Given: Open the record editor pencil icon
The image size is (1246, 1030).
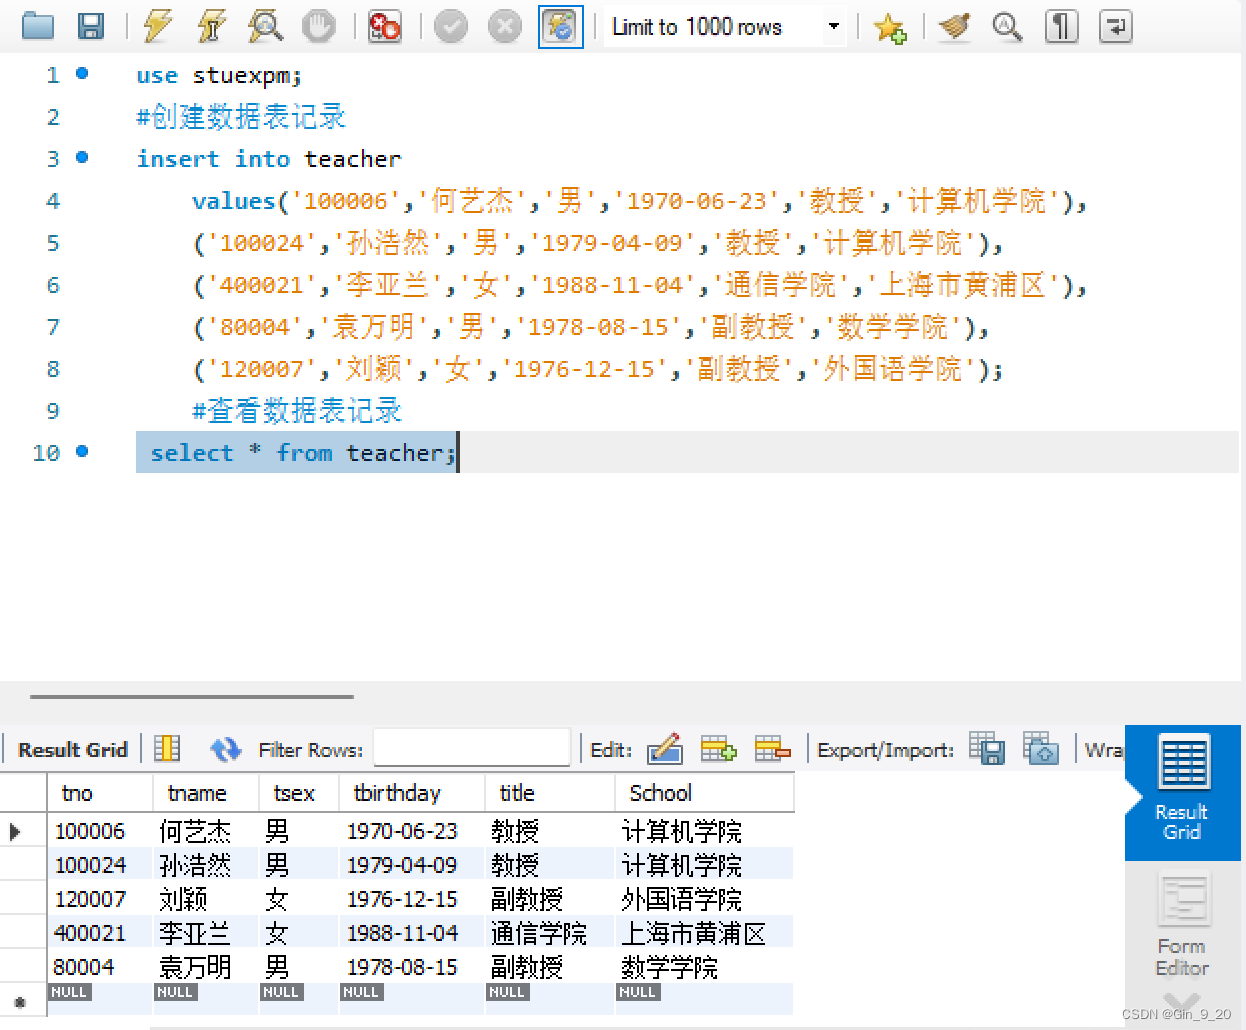Looking at the screenshot, I should 664,749.
